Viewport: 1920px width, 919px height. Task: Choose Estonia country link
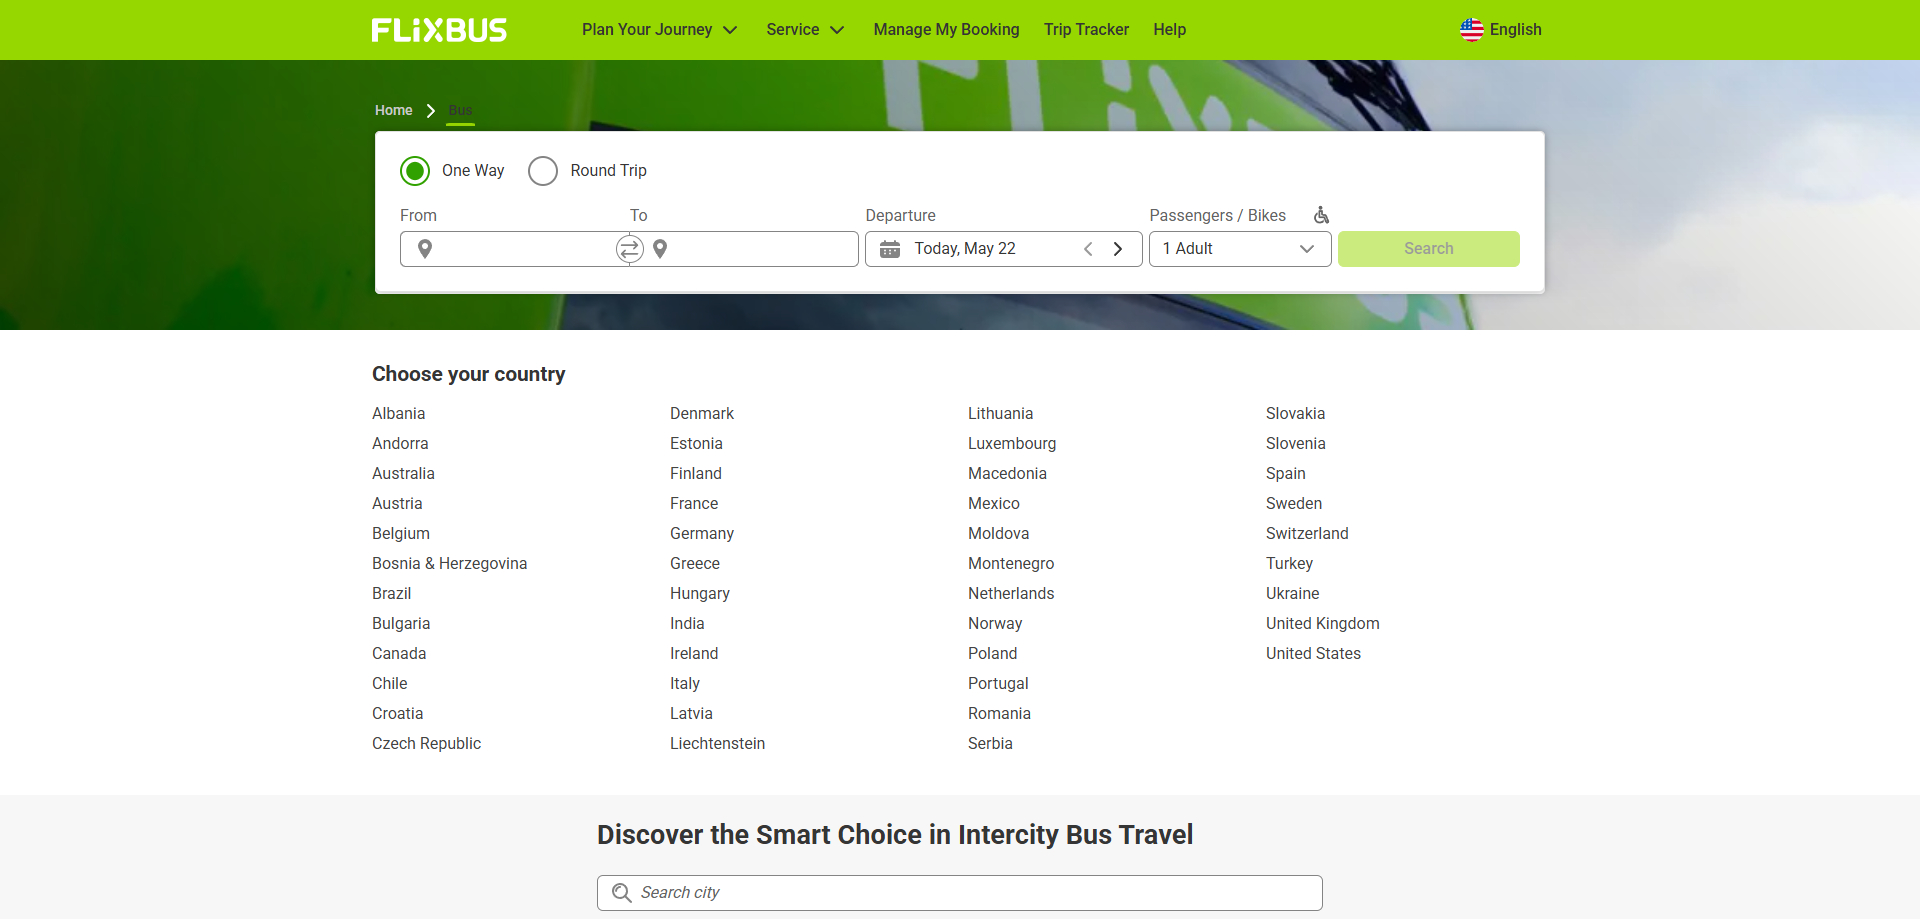tap(696, 444)
